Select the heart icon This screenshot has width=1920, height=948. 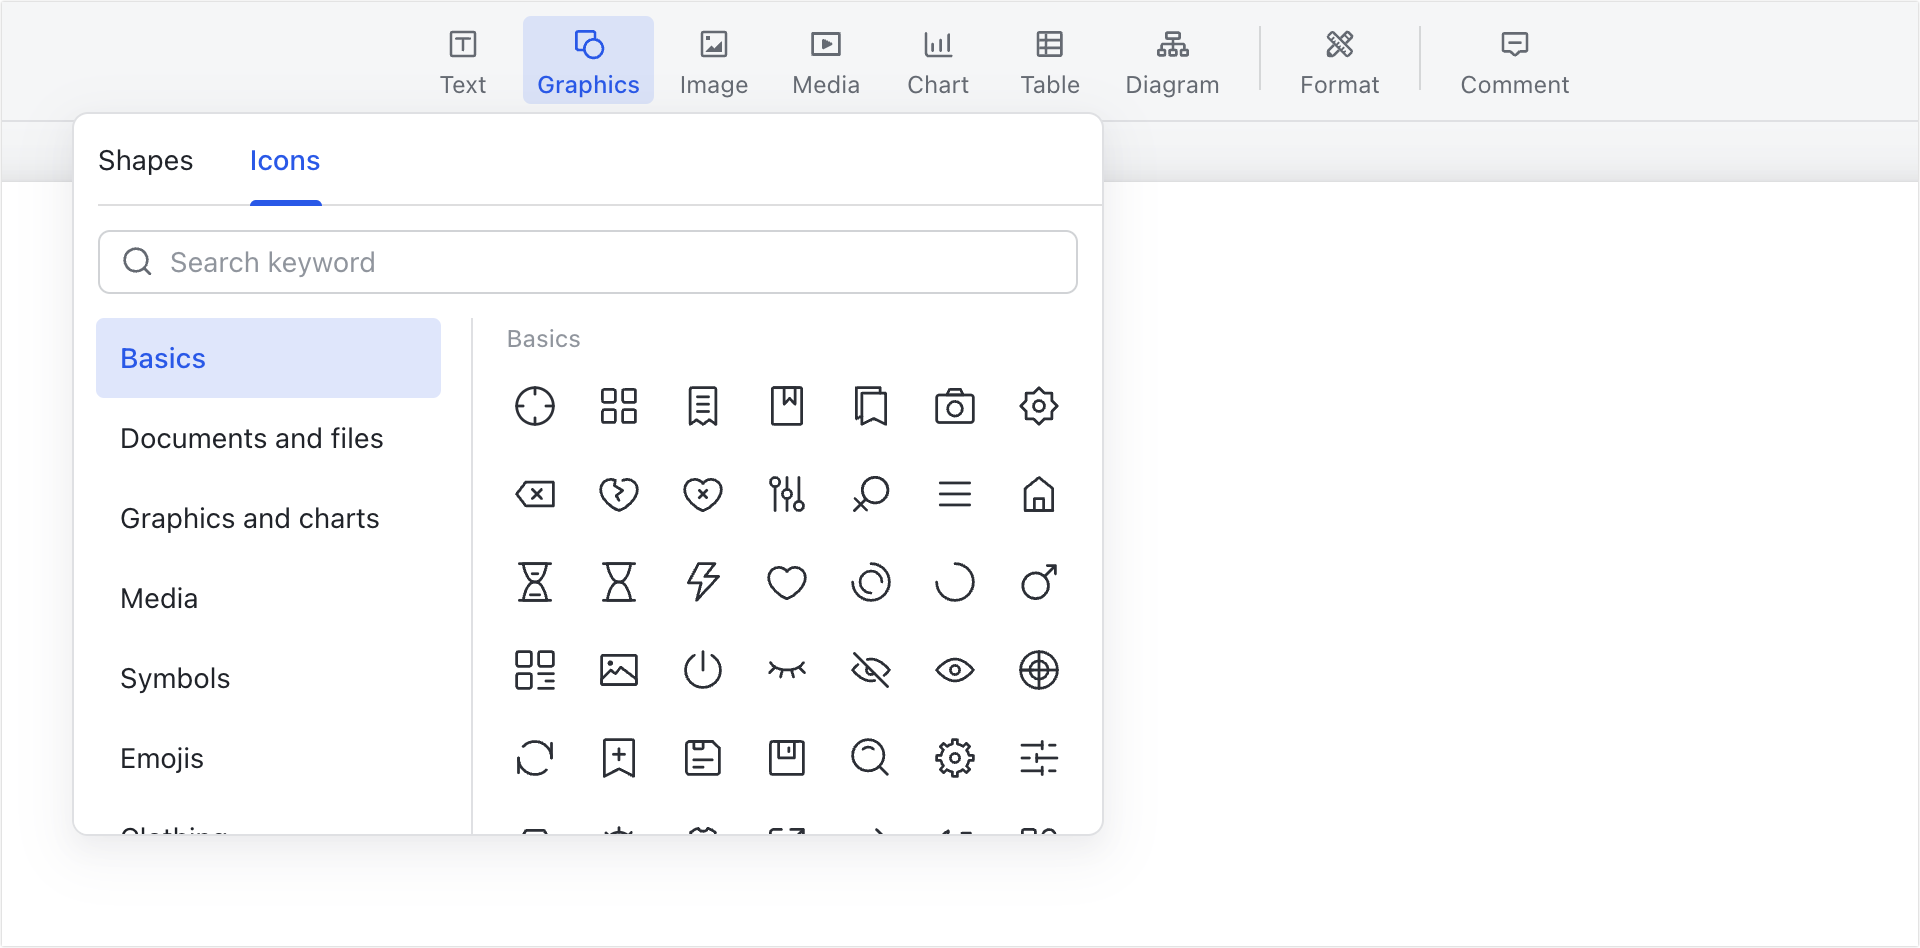(x=787, y=583)
